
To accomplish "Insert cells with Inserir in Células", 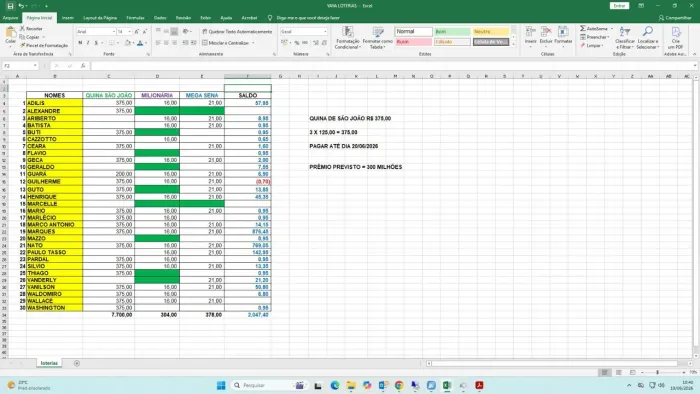I will (x=530, y=37).
